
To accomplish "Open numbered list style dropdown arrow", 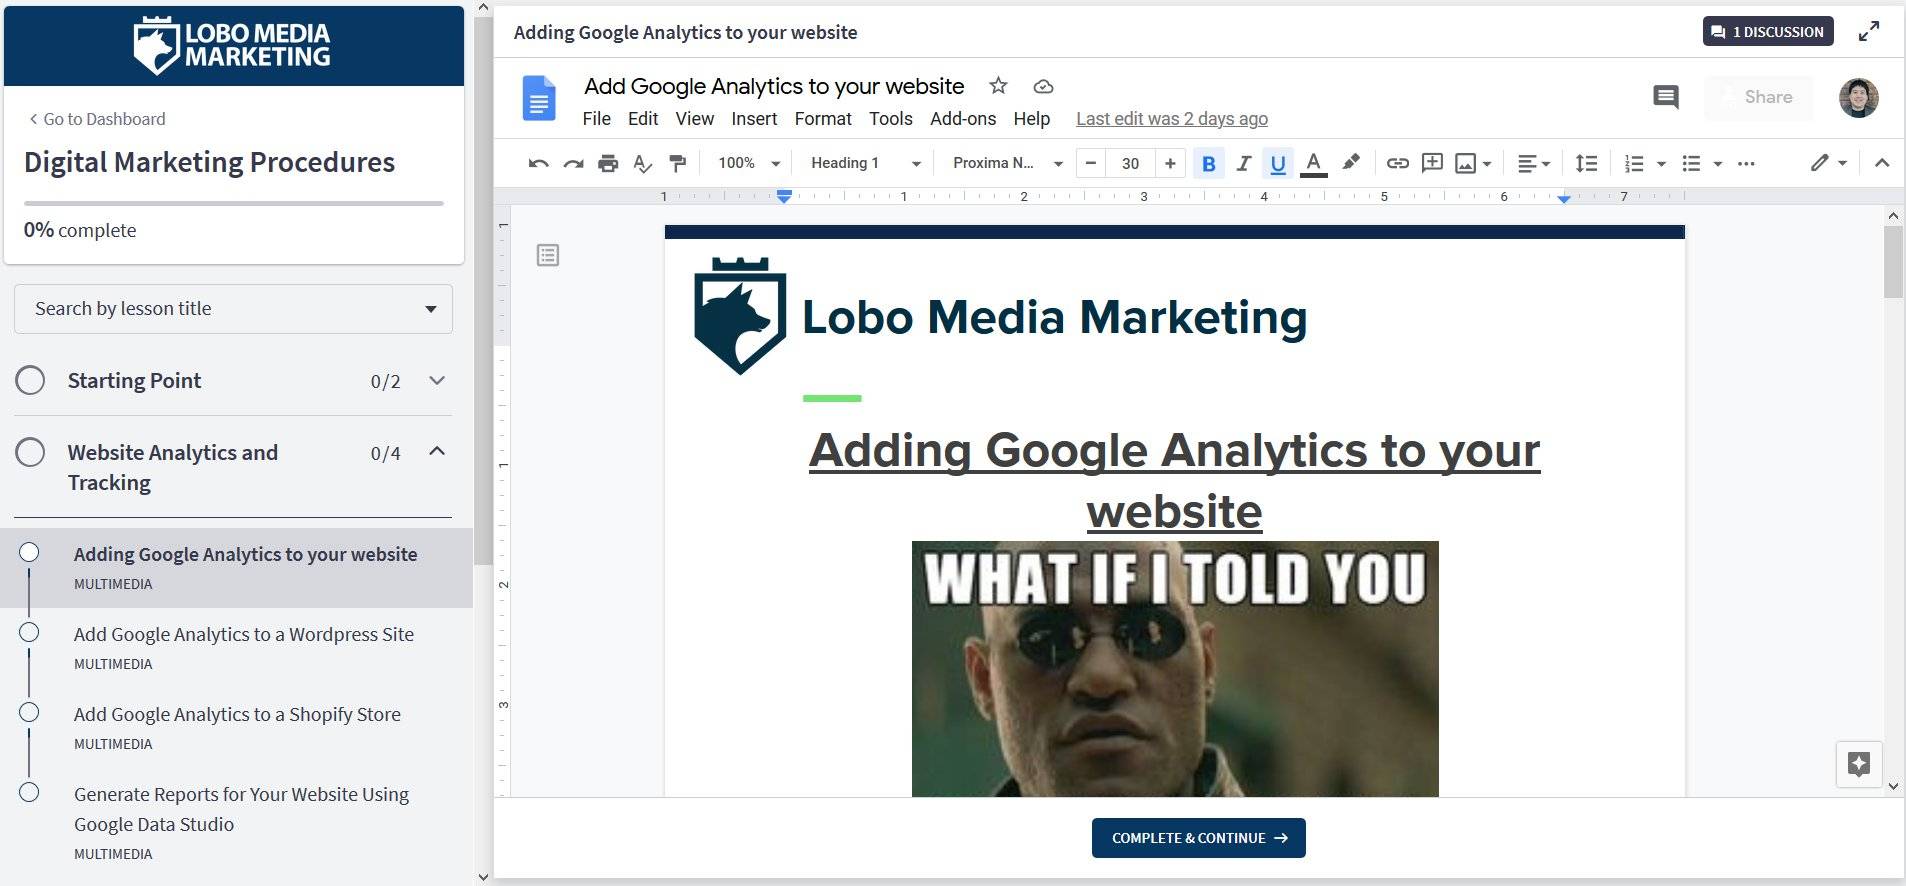I will click(1661, 163).
